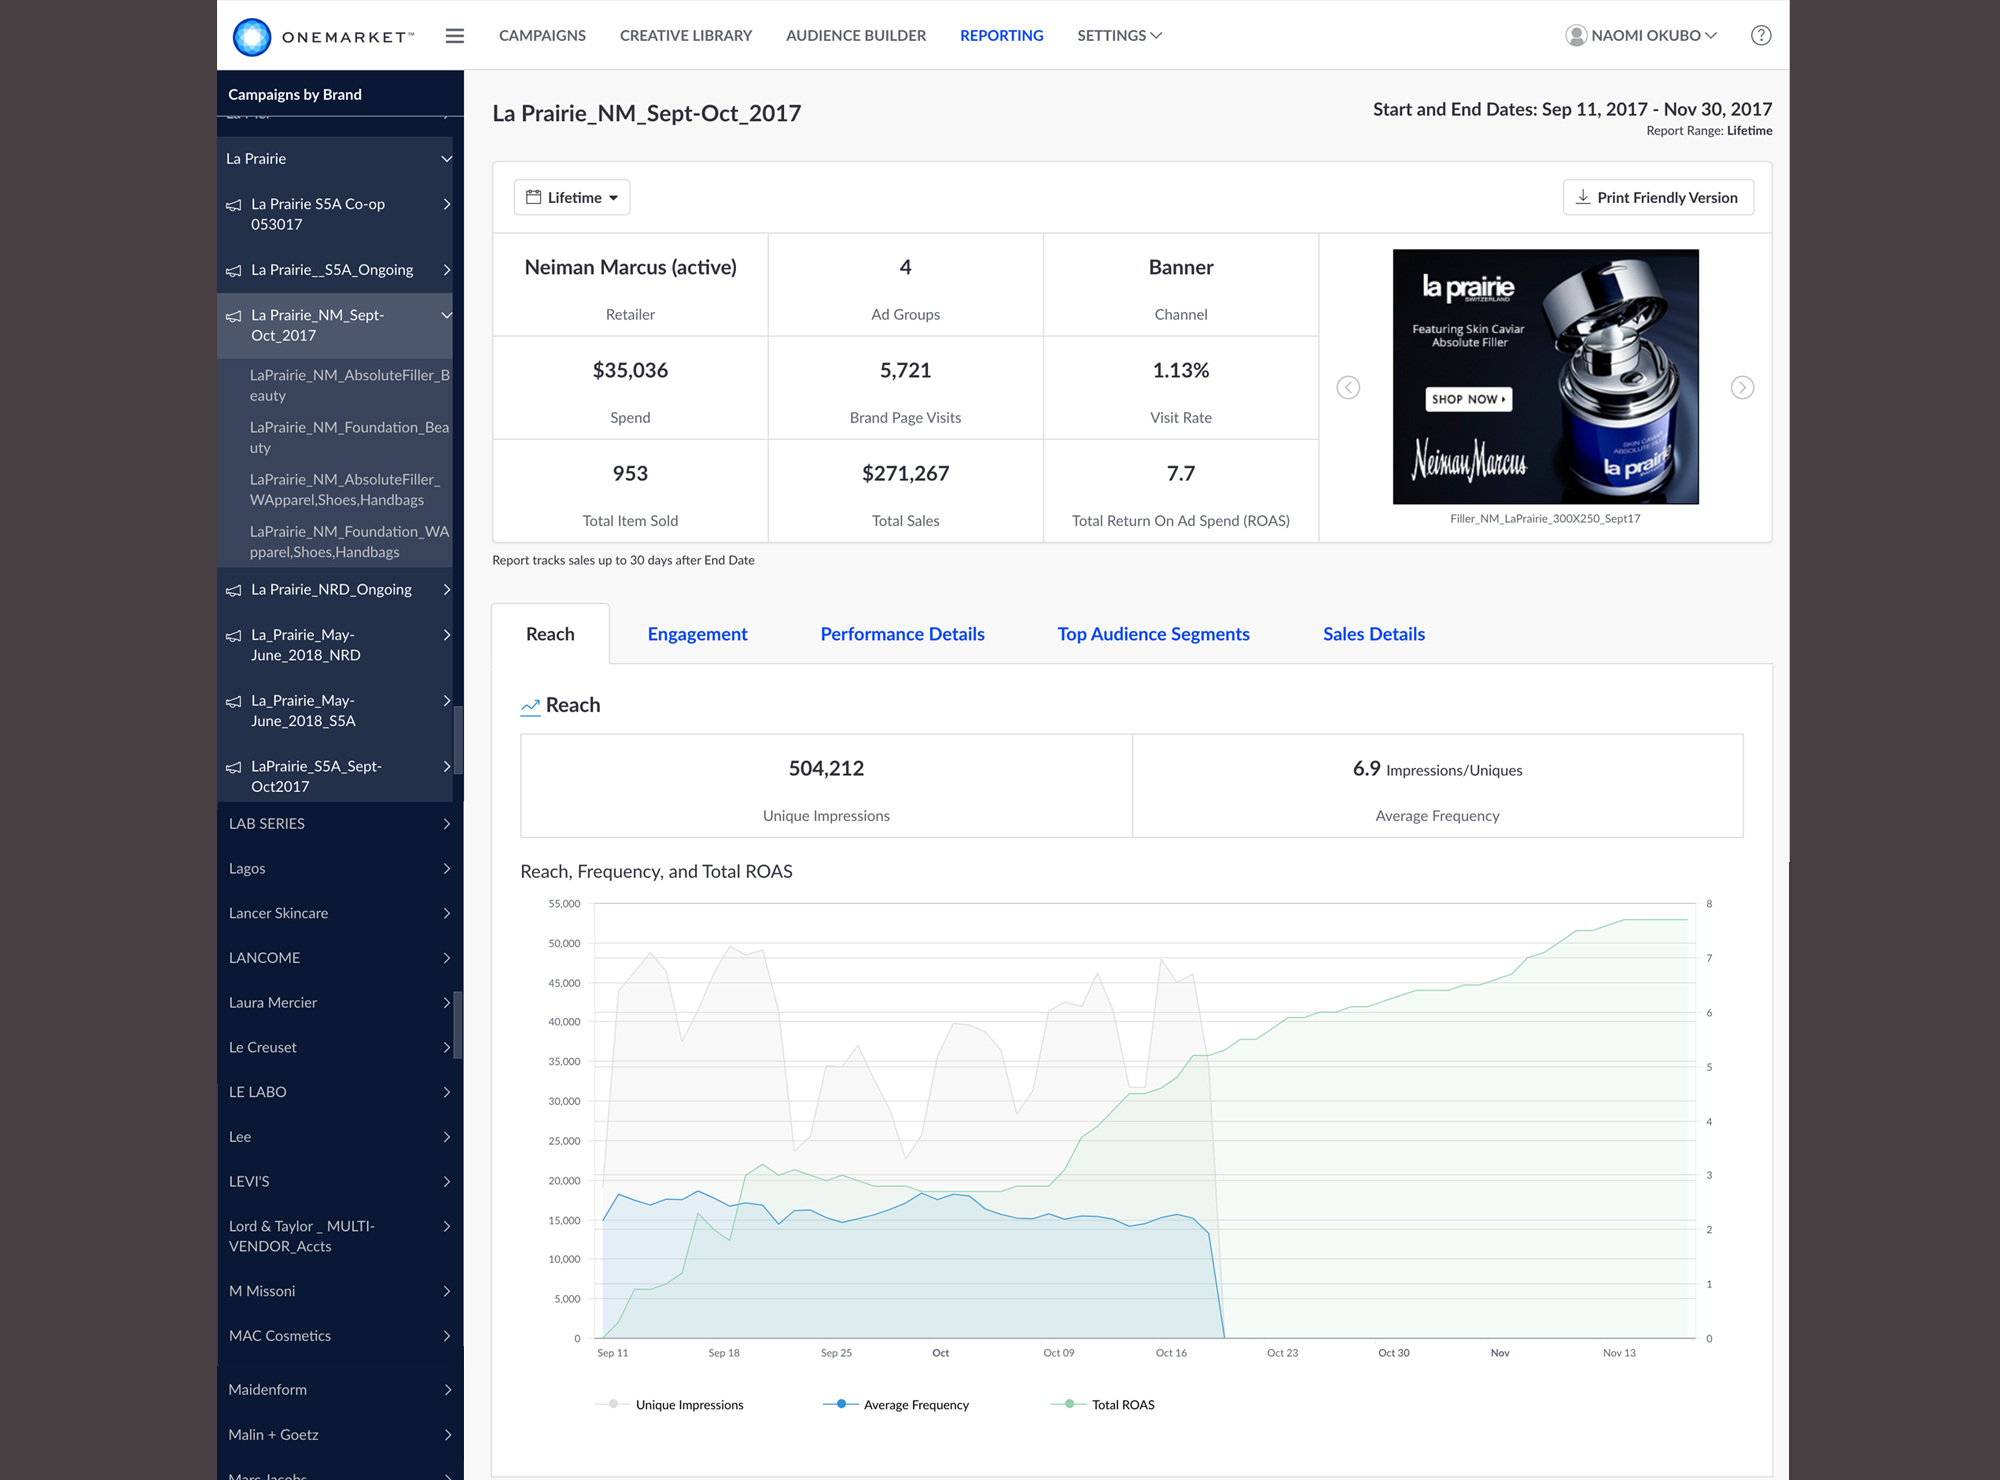Toggle the hamburger menu icon
The height and width of the screenshot is (1480, 2000).
(455, 36)
